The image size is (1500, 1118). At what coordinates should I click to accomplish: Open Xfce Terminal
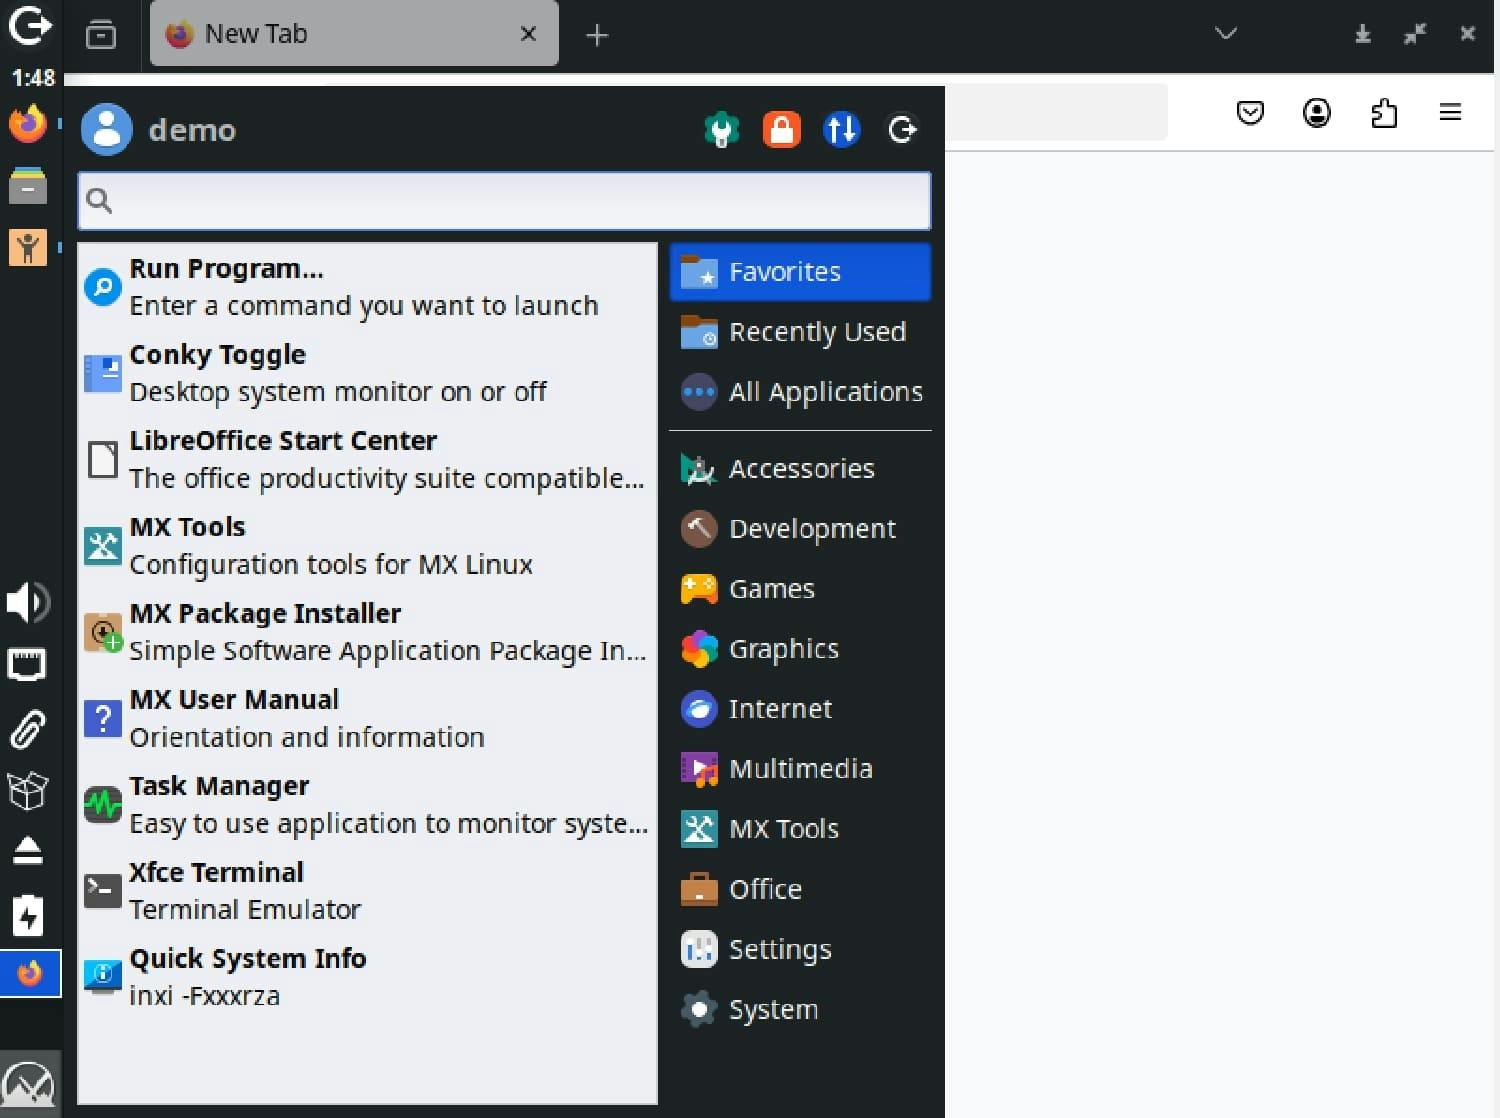click(x=367, y=890)
